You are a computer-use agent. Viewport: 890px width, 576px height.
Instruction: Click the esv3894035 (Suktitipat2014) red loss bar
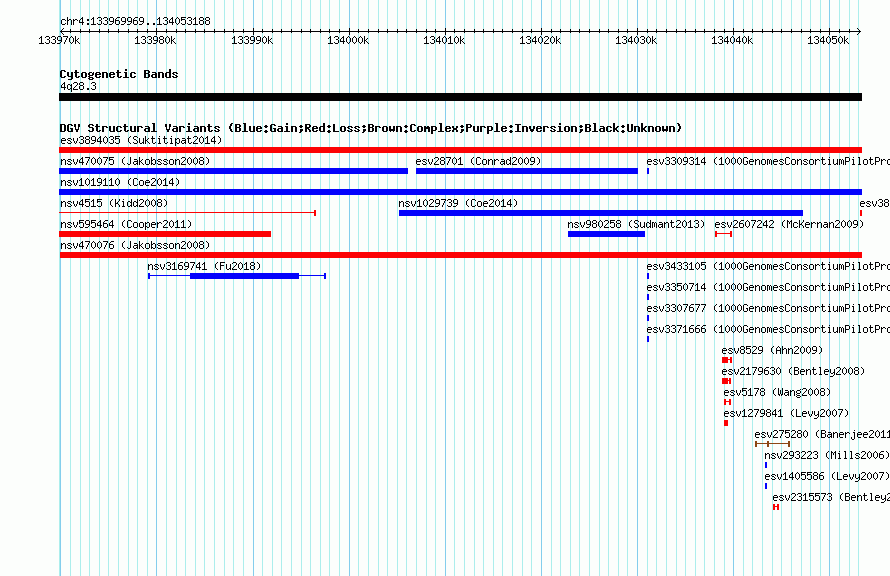(x=460, y=150)
